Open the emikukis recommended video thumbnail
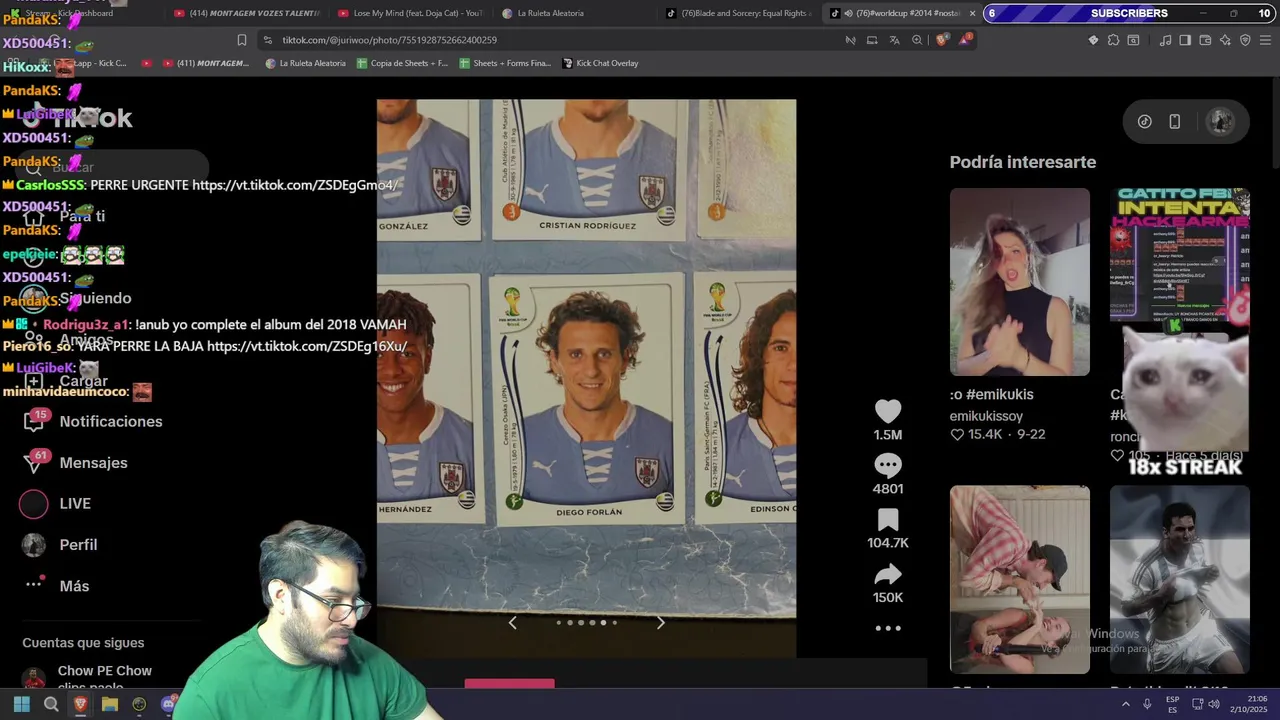This screenshot has width=1280, height=720. 1019,282
